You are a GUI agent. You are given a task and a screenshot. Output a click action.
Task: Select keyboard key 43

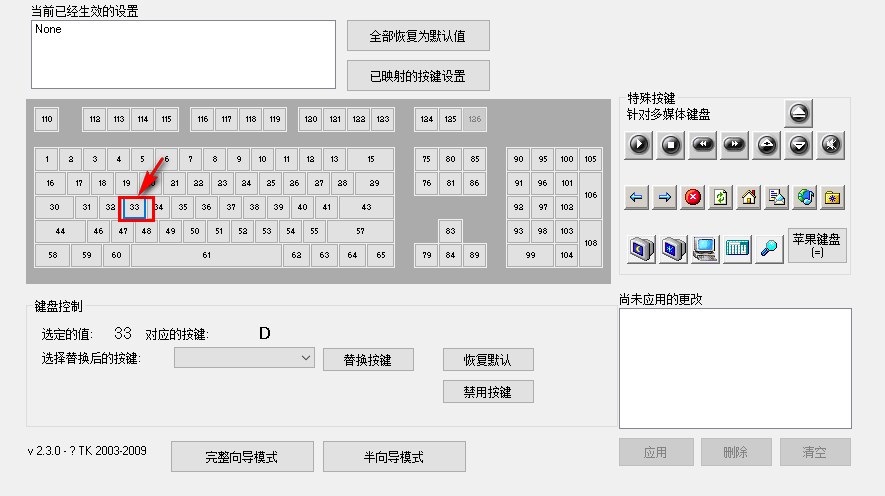pos(366,207)
